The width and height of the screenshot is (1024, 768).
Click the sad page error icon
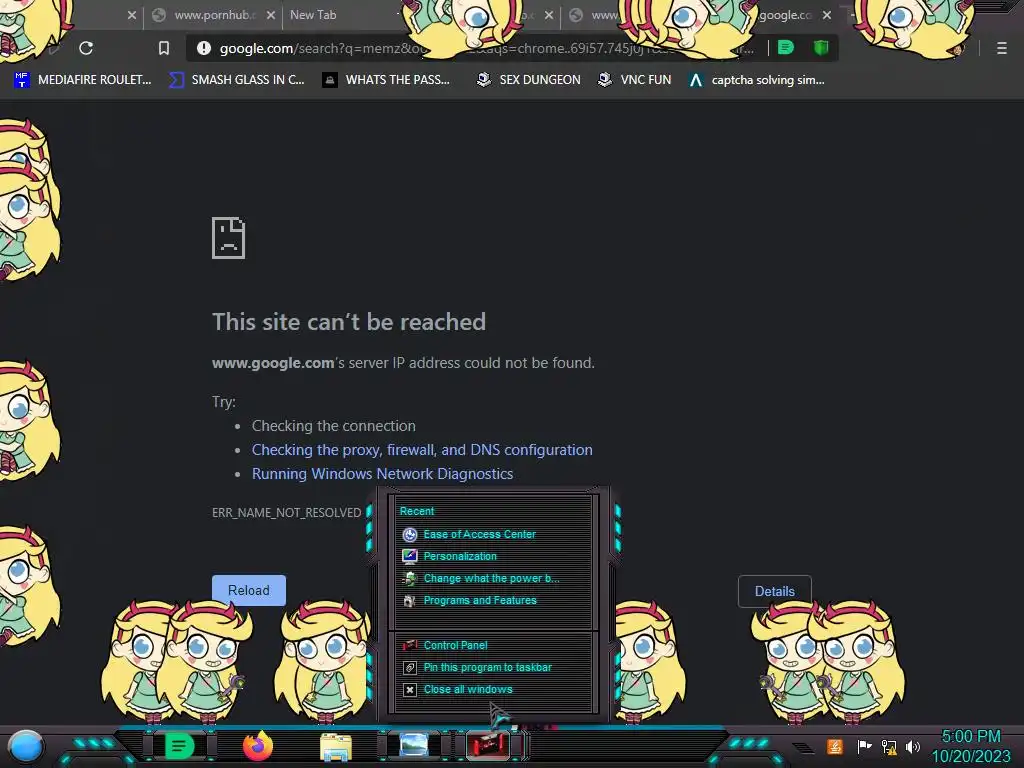coord(229,238)
